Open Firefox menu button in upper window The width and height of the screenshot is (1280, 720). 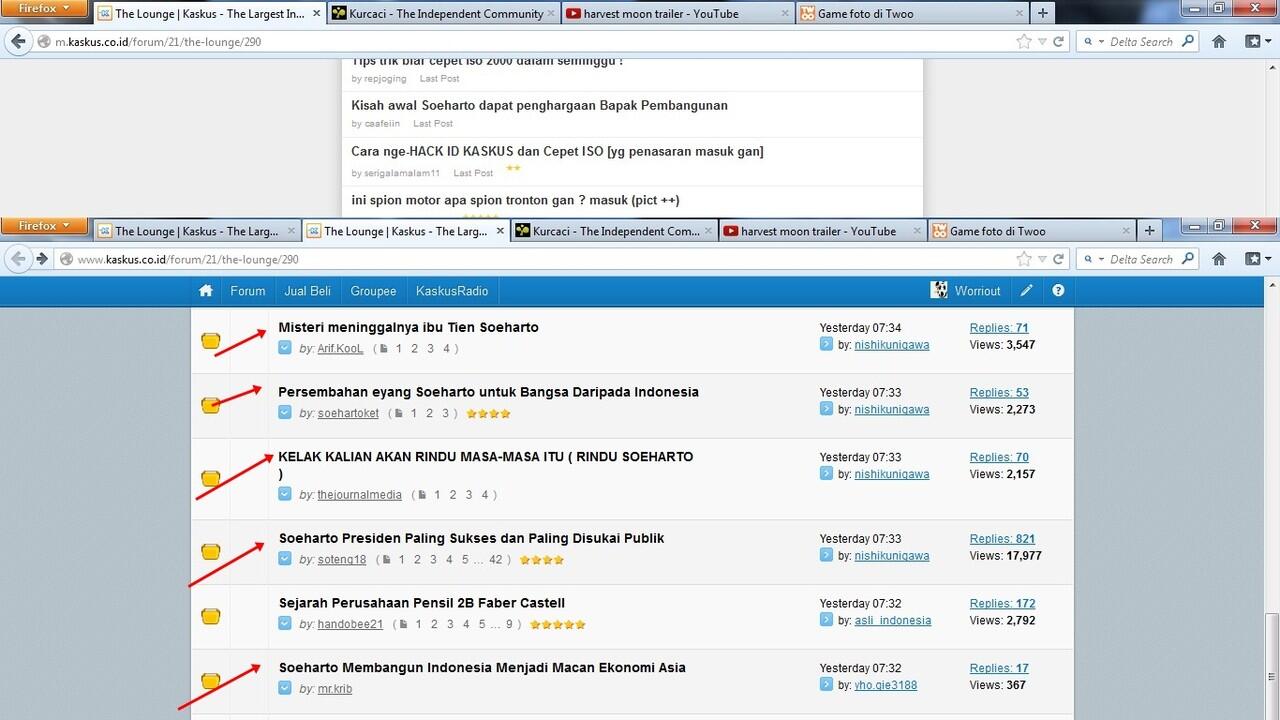[45, 8]
